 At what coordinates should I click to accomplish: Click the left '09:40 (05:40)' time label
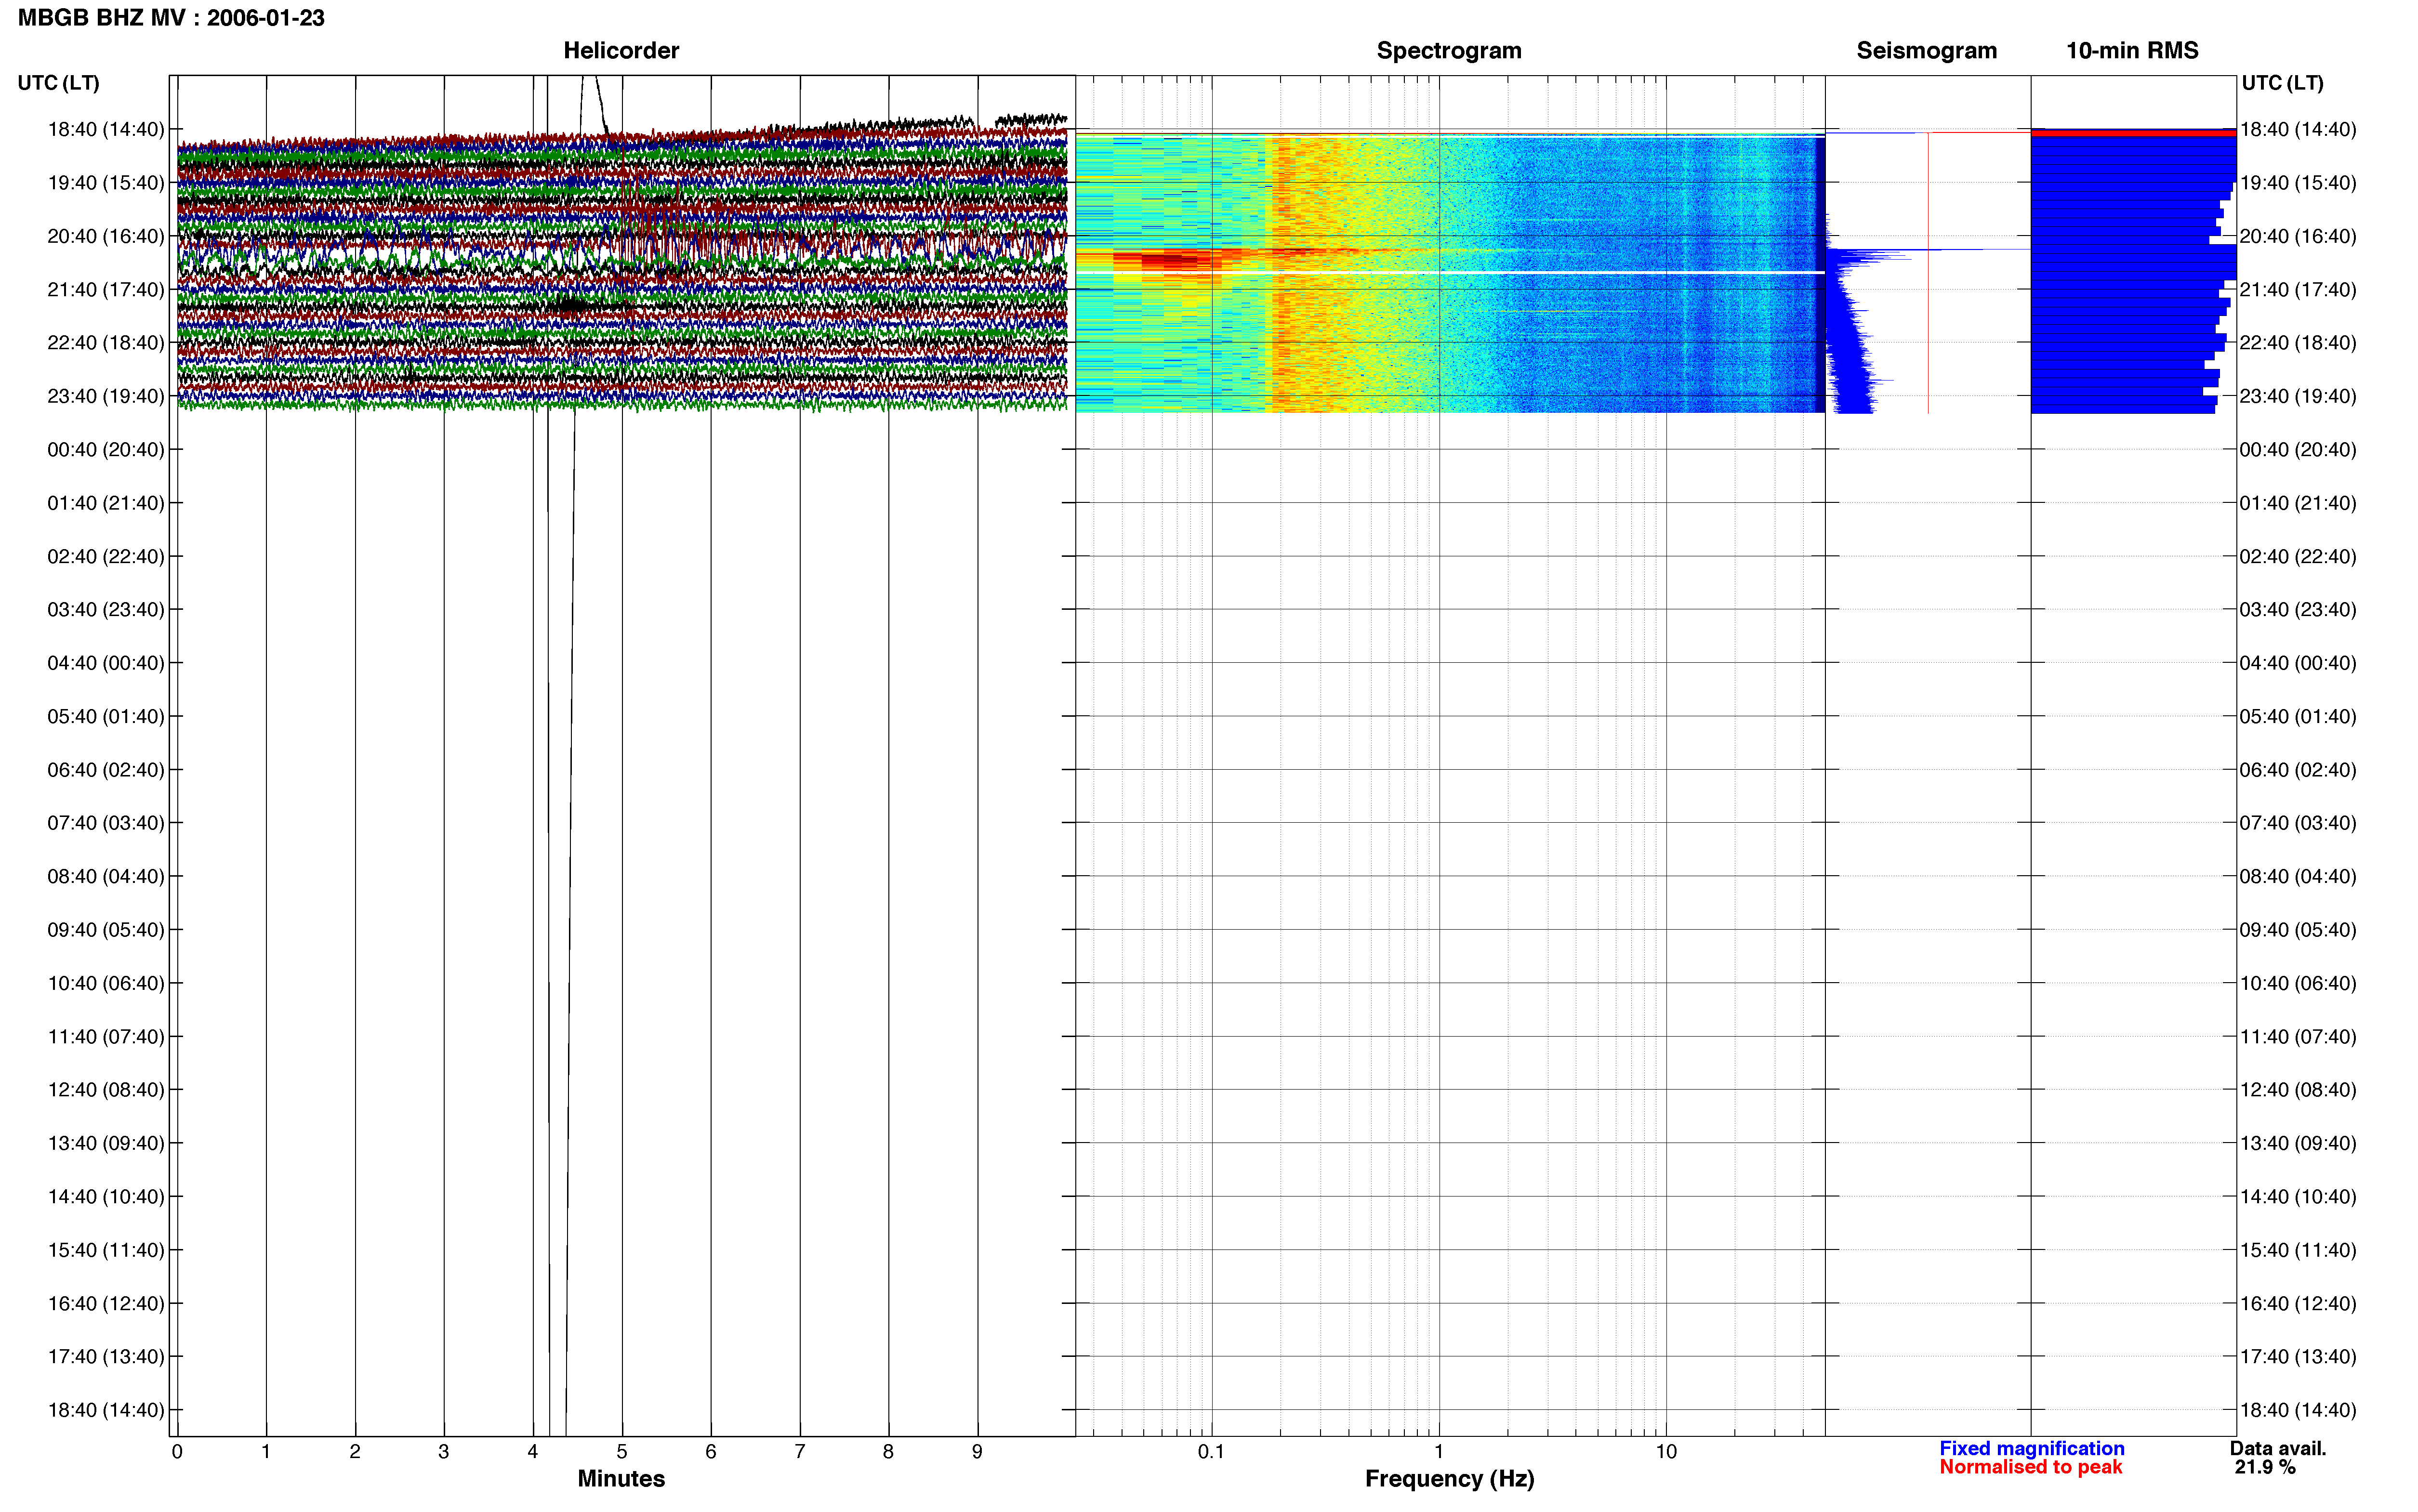[106, 930]
